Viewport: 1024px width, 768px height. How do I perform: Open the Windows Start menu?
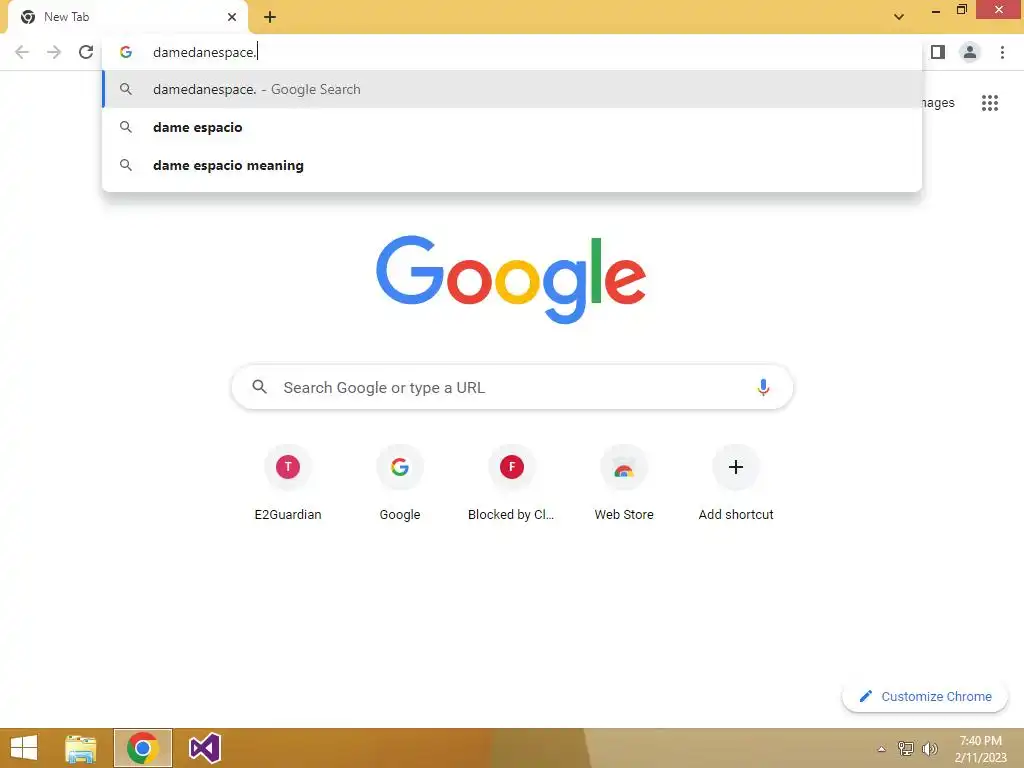24,748
